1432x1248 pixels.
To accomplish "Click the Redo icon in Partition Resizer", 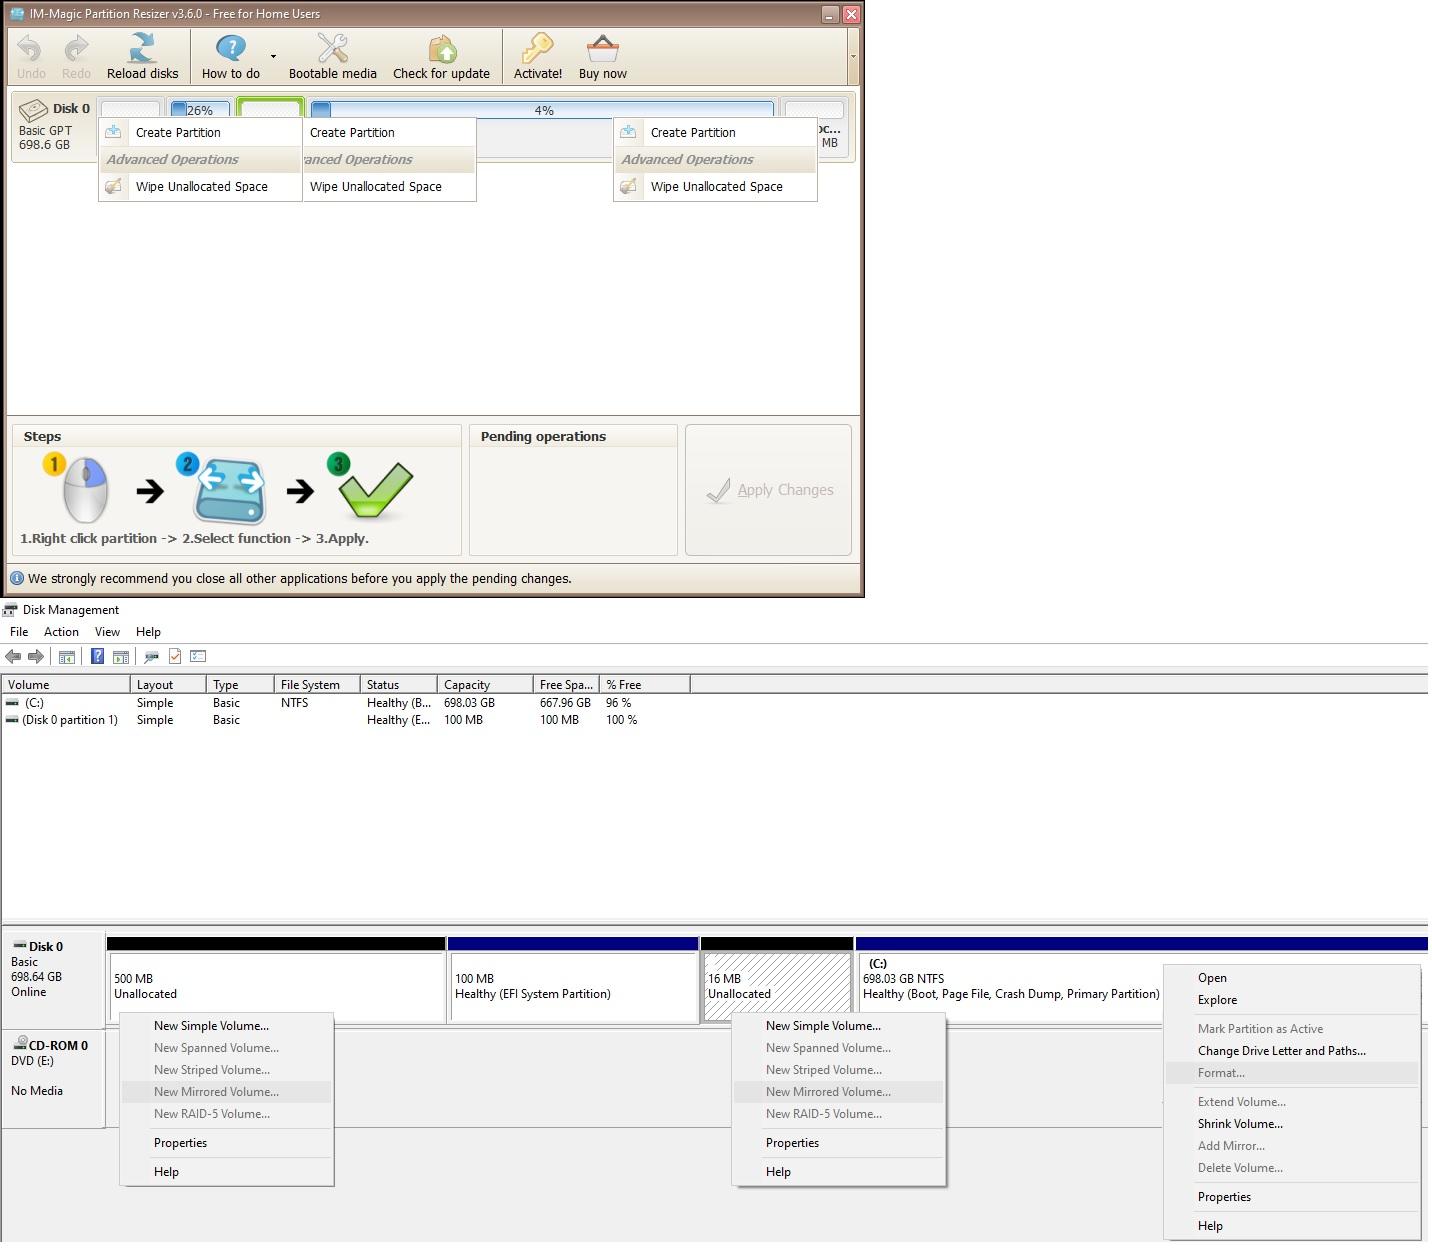I will click(76, 49).
